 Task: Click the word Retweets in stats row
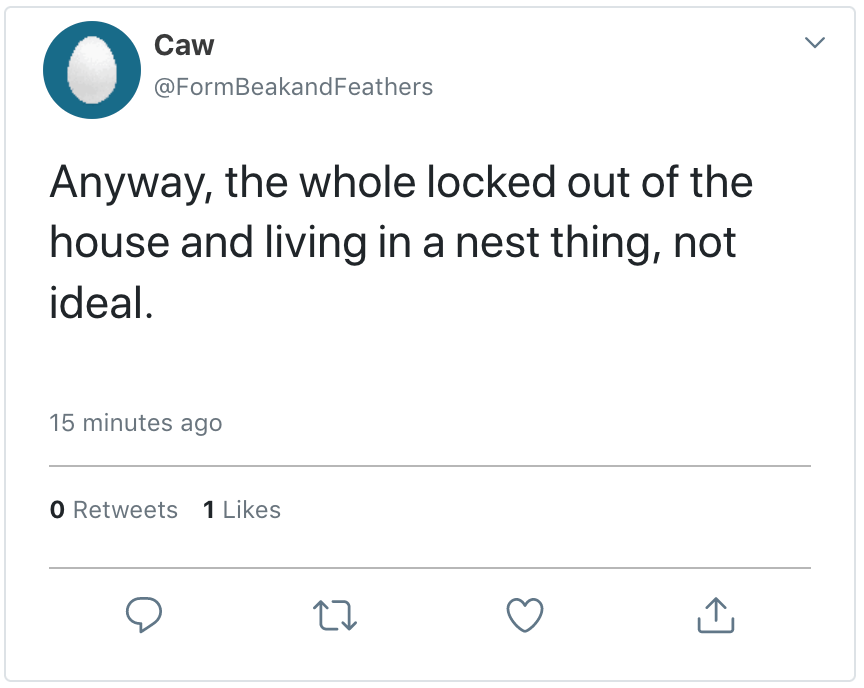tap(125, 510)
